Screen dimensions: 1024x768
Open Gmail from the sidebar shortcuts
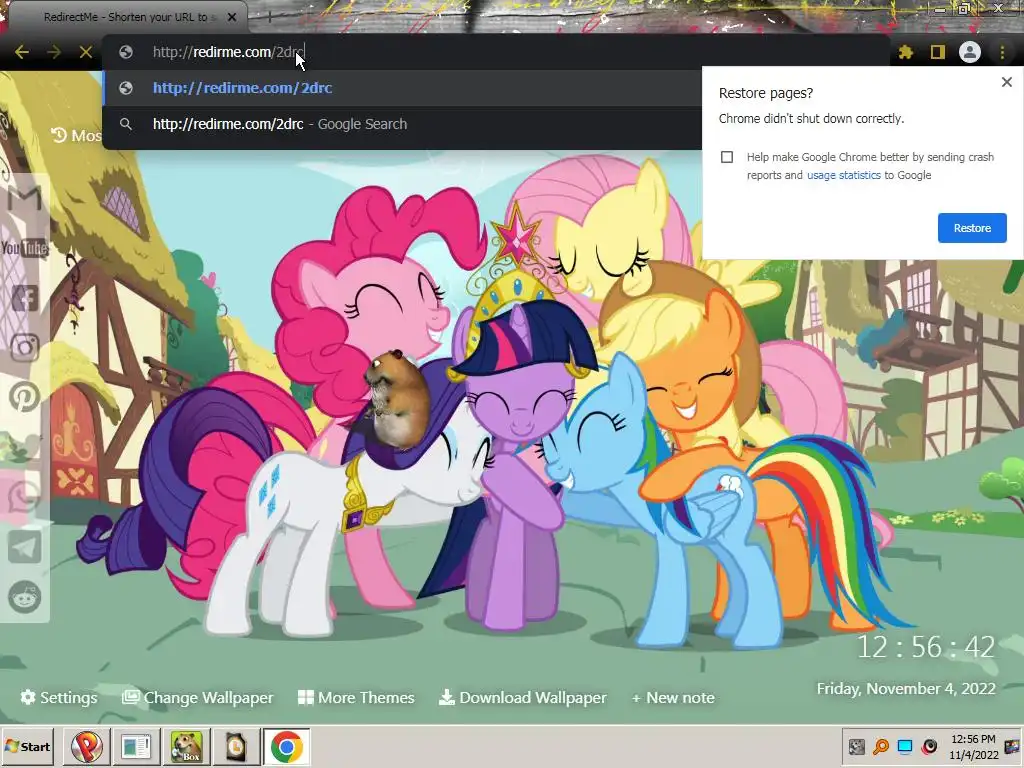(24, 198)
